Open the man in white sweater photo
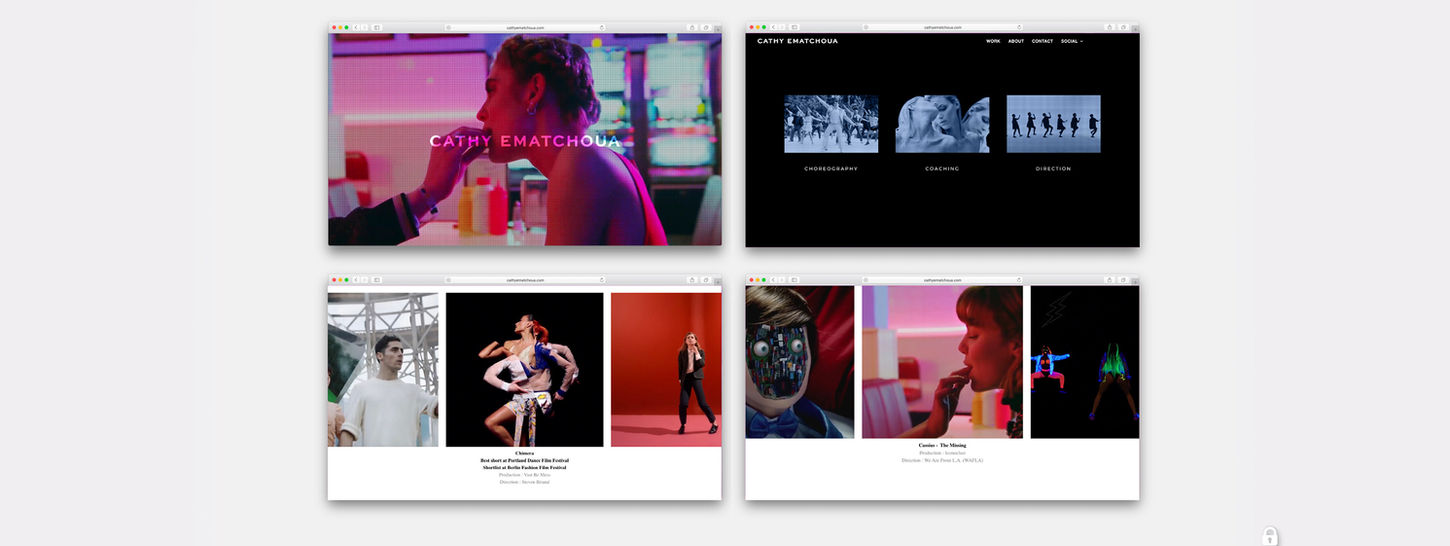 pos(383,369)
